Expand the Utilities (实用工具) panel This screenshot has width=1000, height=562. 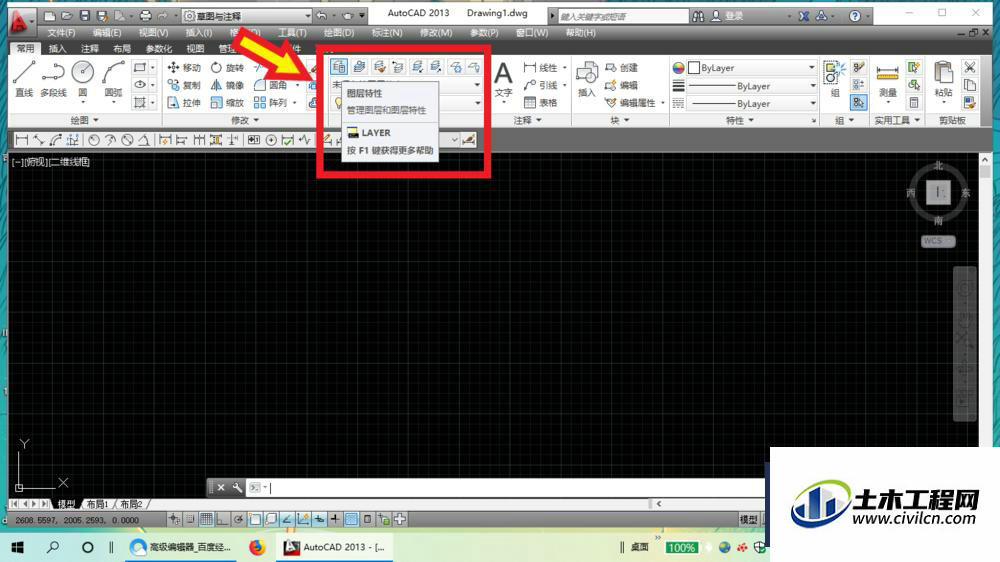(x=897, y=120)
